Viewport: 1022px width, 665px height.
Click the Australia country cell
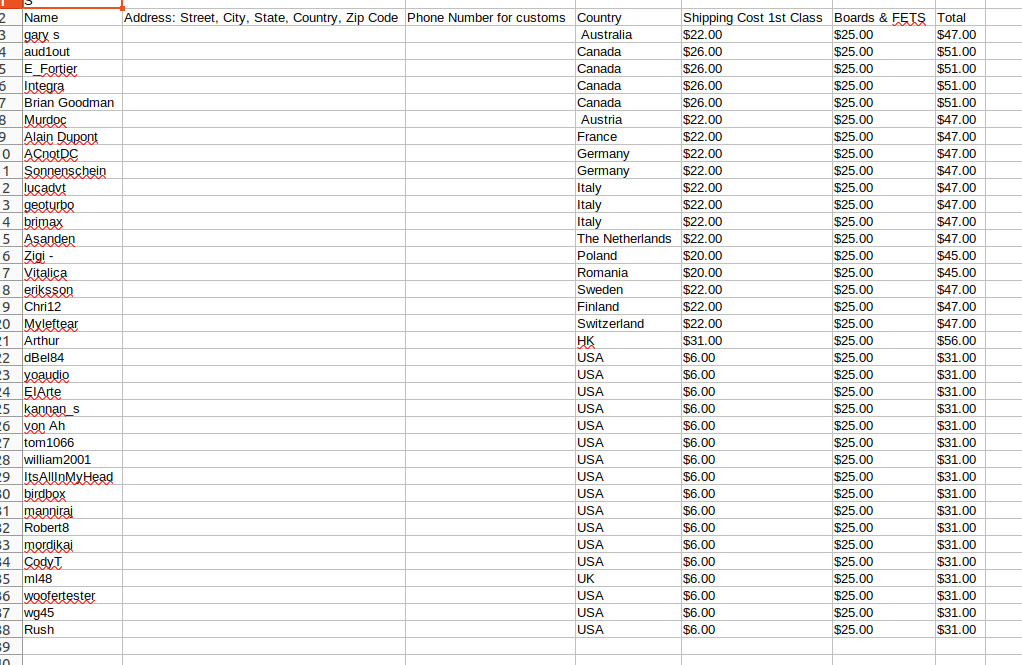[628, 35]
